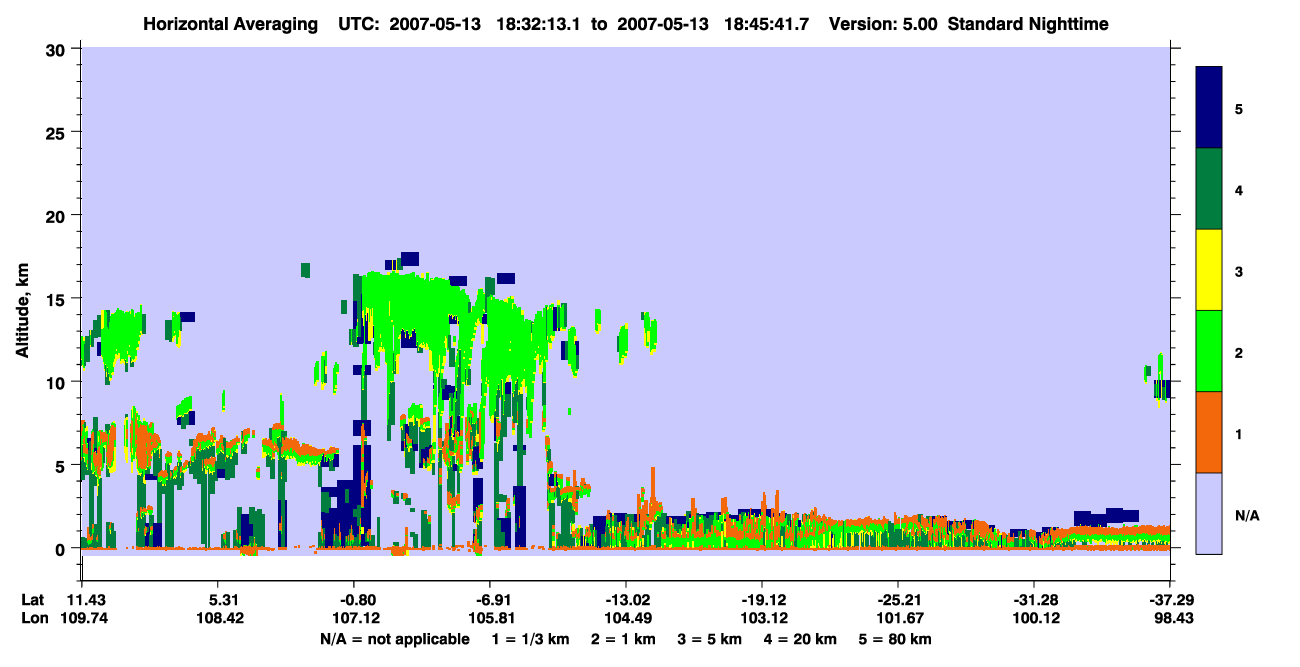Click latitude value 5.31
Viewport: 1300px width, 667px height.
[218, 600]
